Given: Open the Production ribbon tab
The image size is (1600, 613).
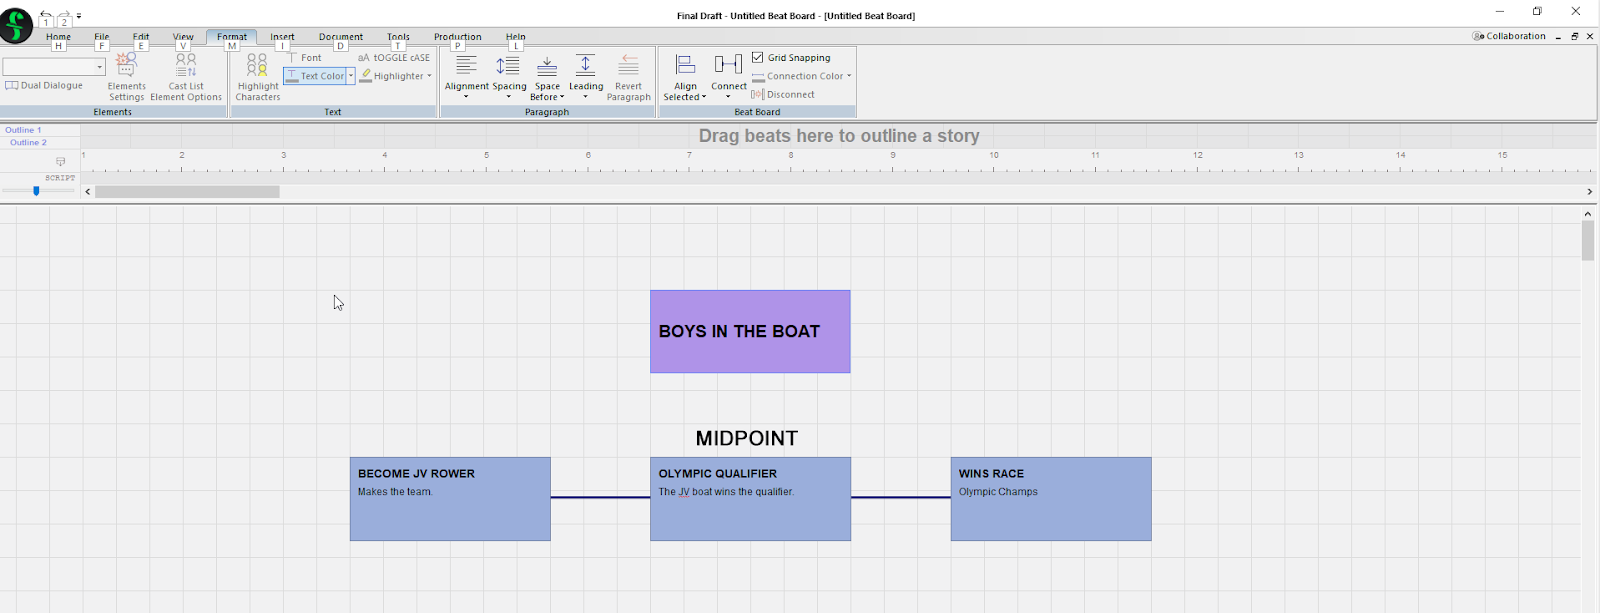Looking at the screenshot, I should (457, 37).
